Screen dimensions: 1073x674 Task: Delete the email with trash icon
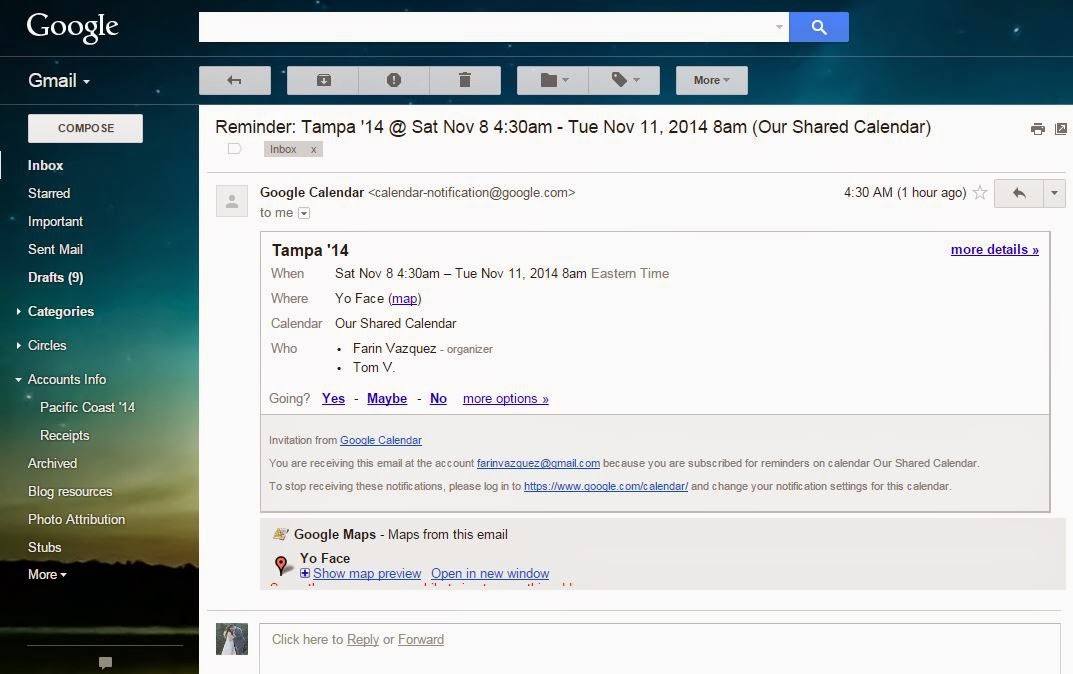click(x=465, y=80)
